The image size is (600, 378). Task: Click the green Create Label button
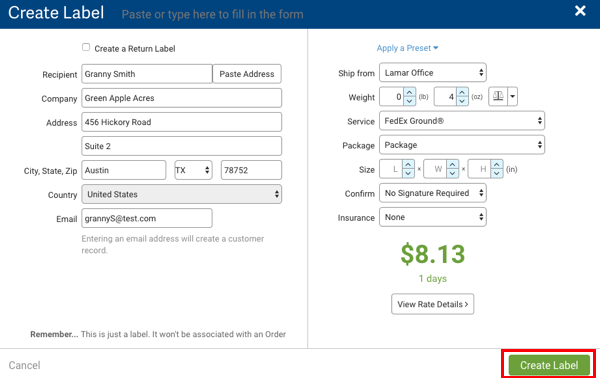(x=549, y=365)
